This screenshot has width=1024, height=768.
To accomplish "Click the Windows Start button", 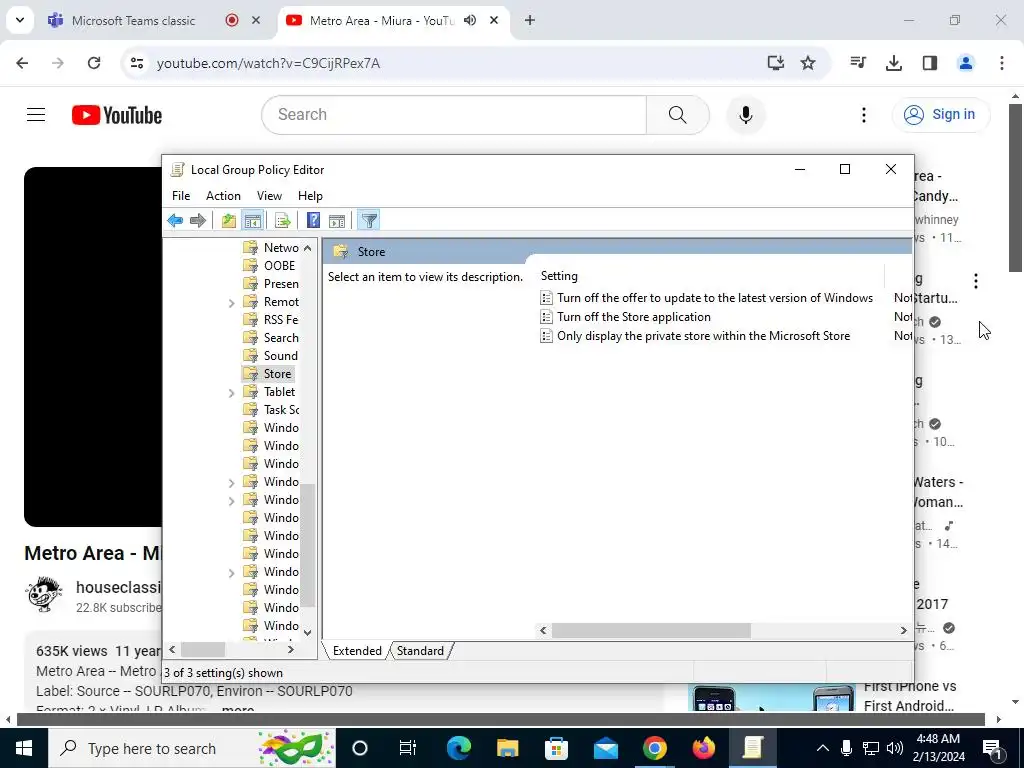I will coord(24,748).
